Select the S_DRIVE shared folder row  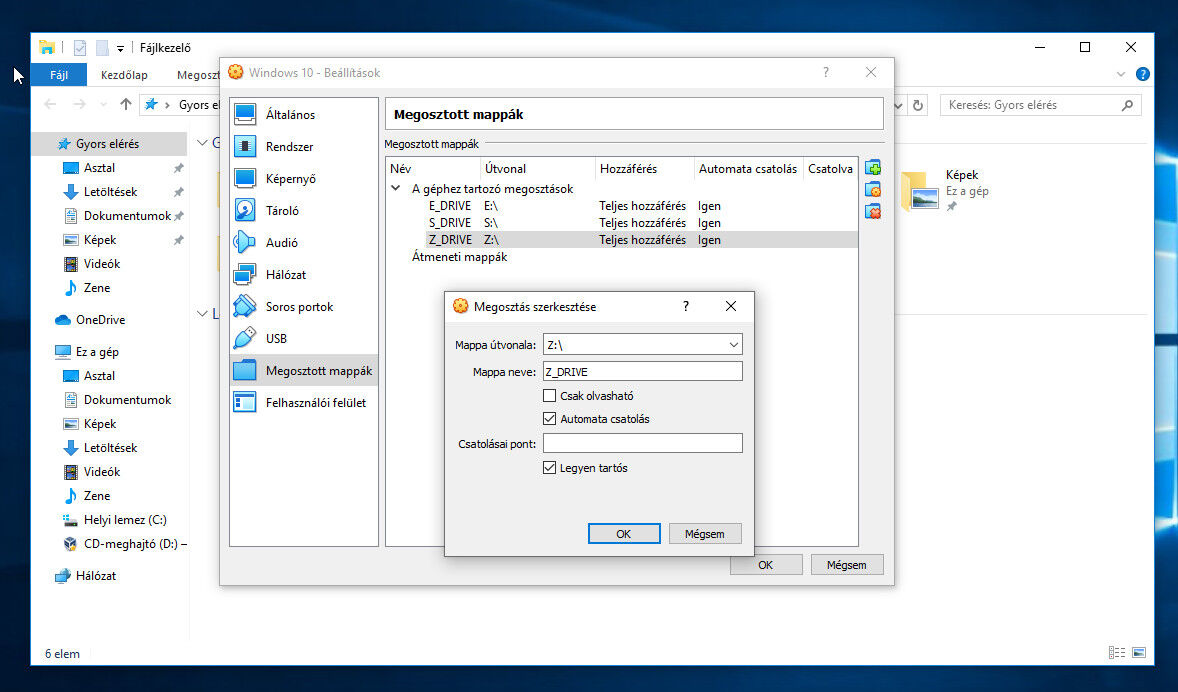click(x=622, y=222)
